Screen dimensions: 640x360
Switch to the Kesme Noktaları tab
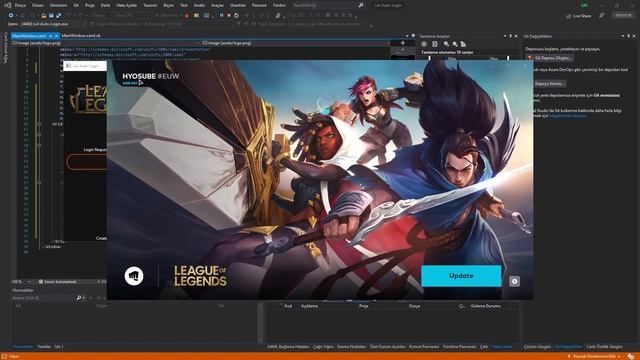[x=352, y=347]
